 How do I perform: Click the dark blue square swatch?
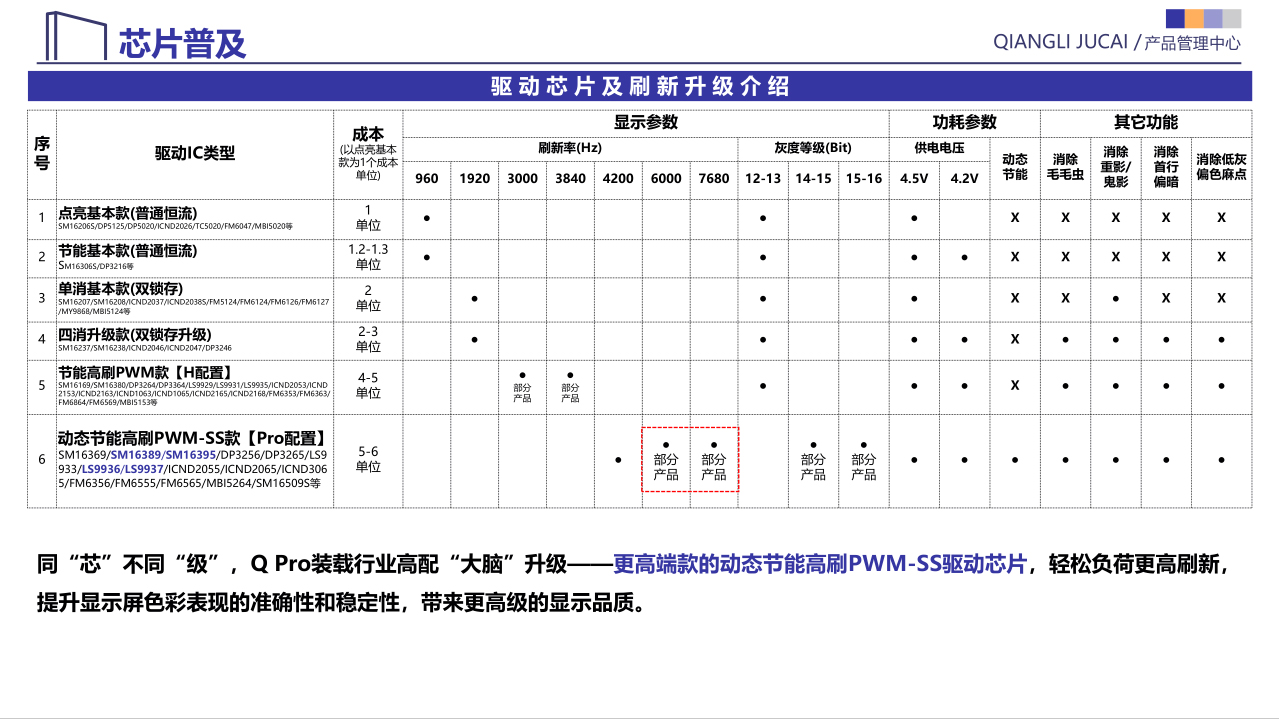click(1175, 18)
